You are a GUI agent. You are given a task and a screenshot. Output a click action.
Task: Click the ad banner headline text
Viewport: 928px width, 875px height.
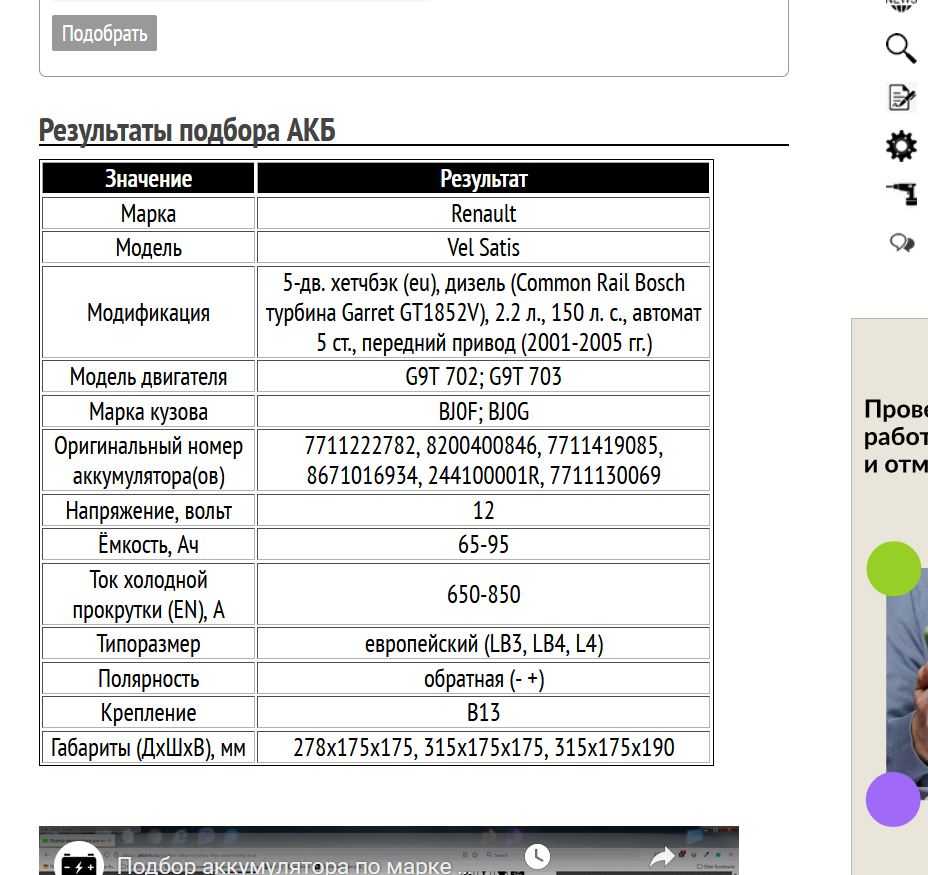pyautogui.click(x=896, y=437)
